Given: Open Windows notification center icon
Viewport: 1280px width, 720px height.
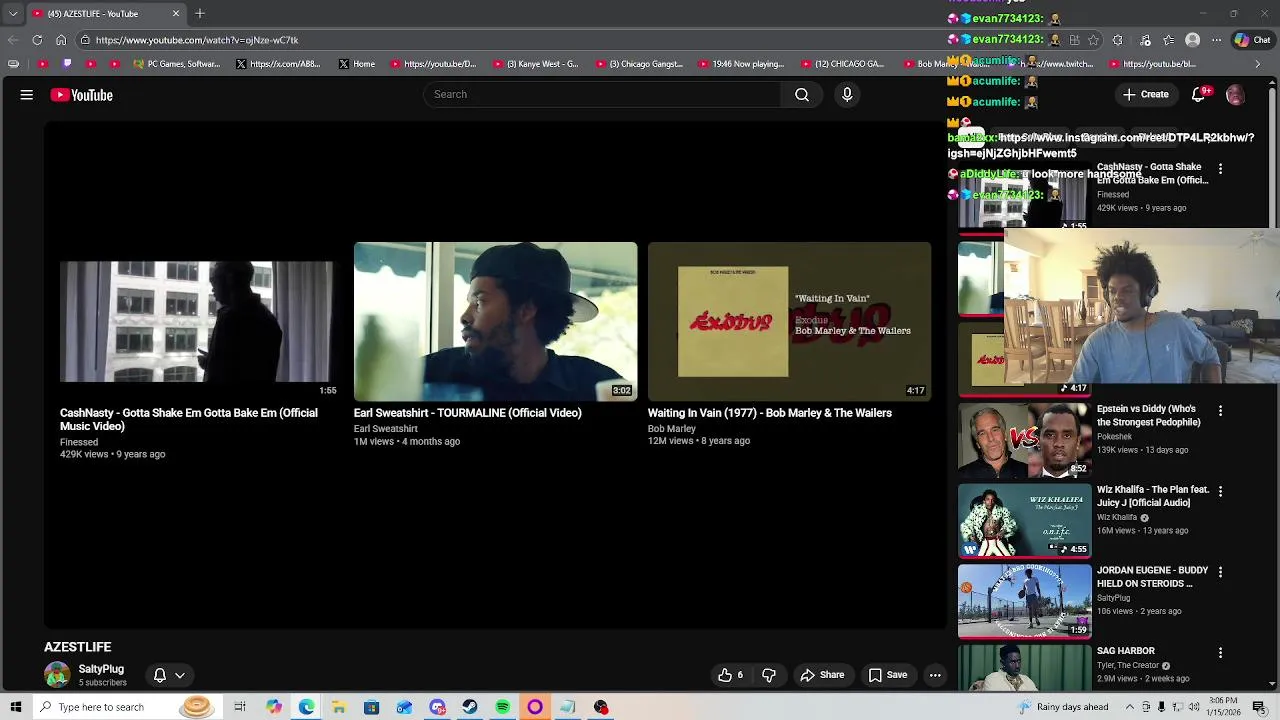Looking at the screenshot, I should pyautogui.click(x=1259, y=707).
